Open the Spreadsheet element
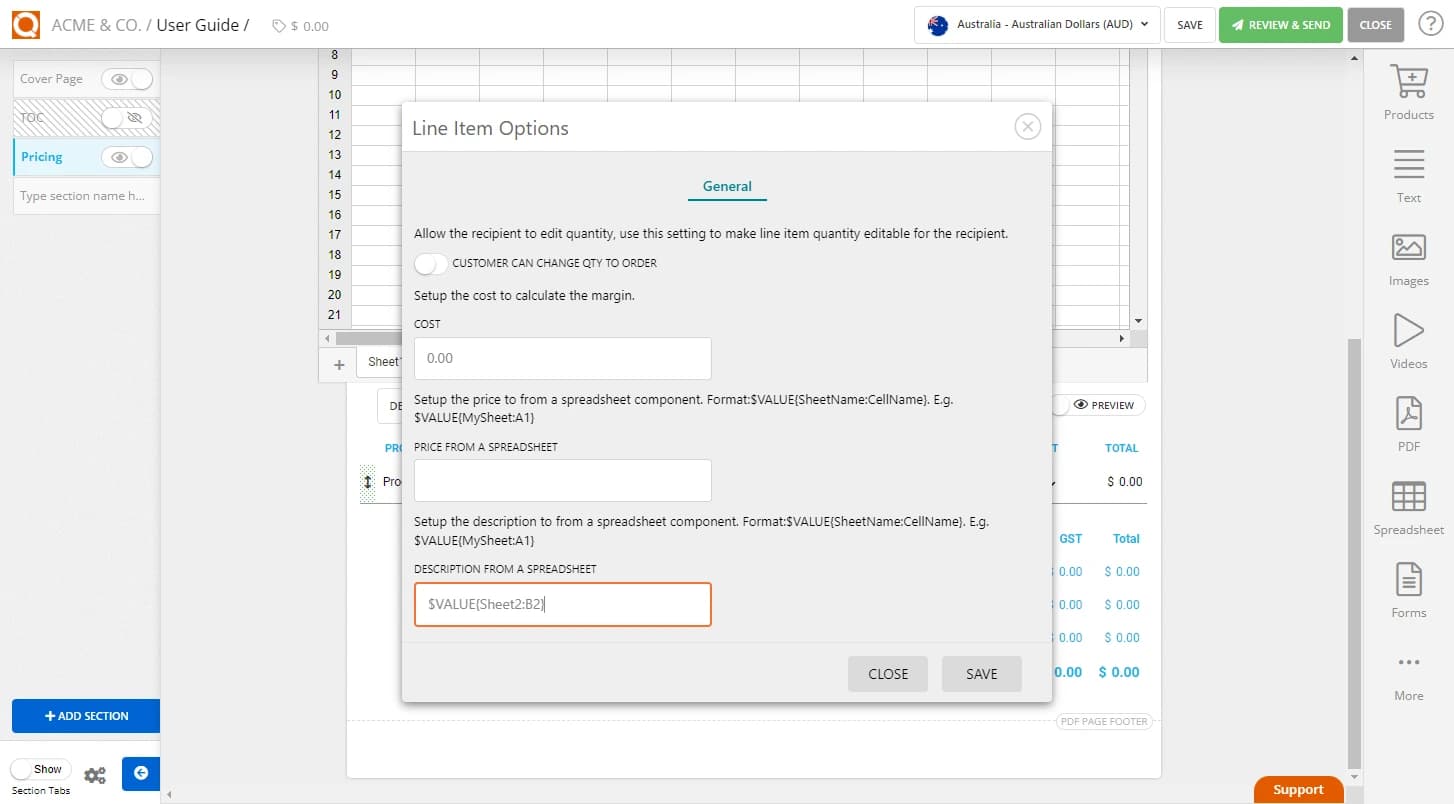Screen dimensions: 1454x804 click(1408, 506)
